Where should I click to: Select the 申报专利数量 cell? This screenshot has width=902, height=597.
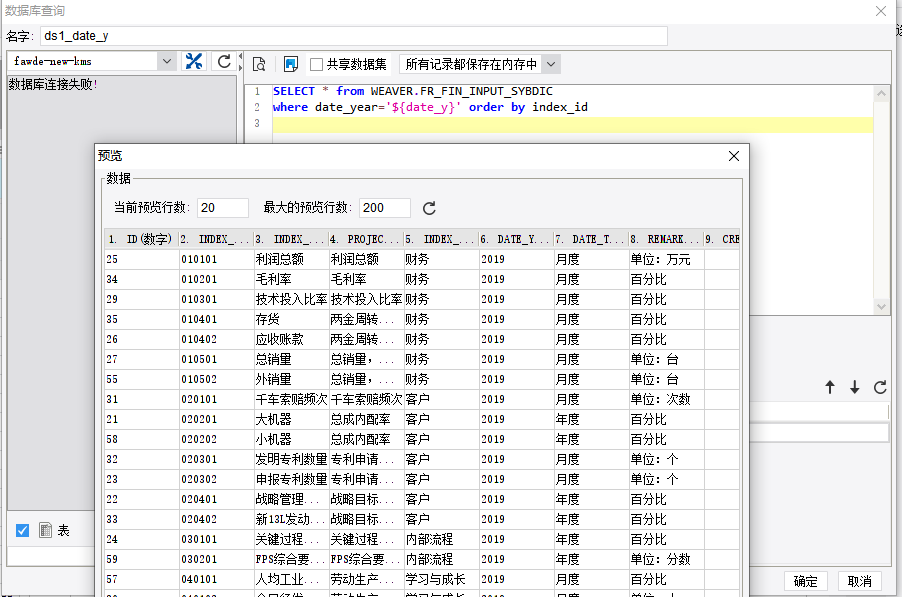(x=291, y=479)
